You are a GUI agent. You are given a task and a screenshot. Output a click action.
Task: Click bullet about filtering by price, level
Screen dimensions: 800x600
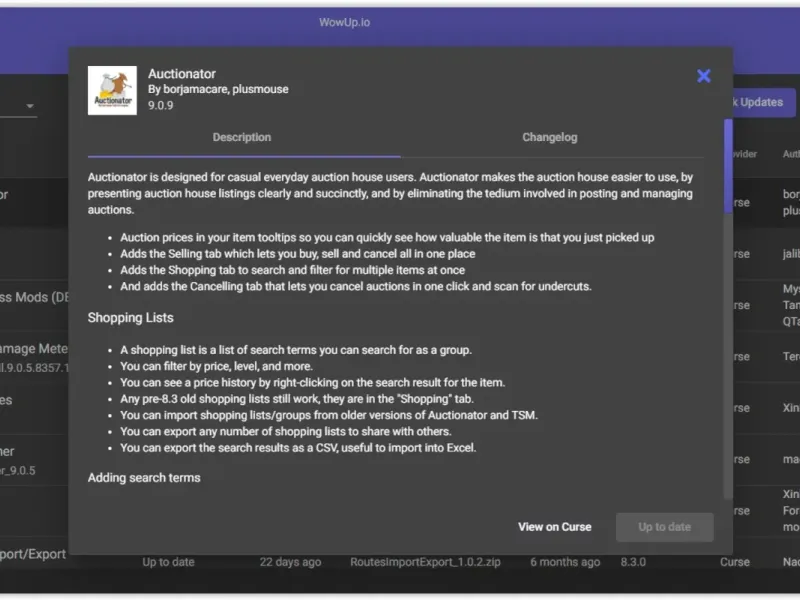[216, 366]
